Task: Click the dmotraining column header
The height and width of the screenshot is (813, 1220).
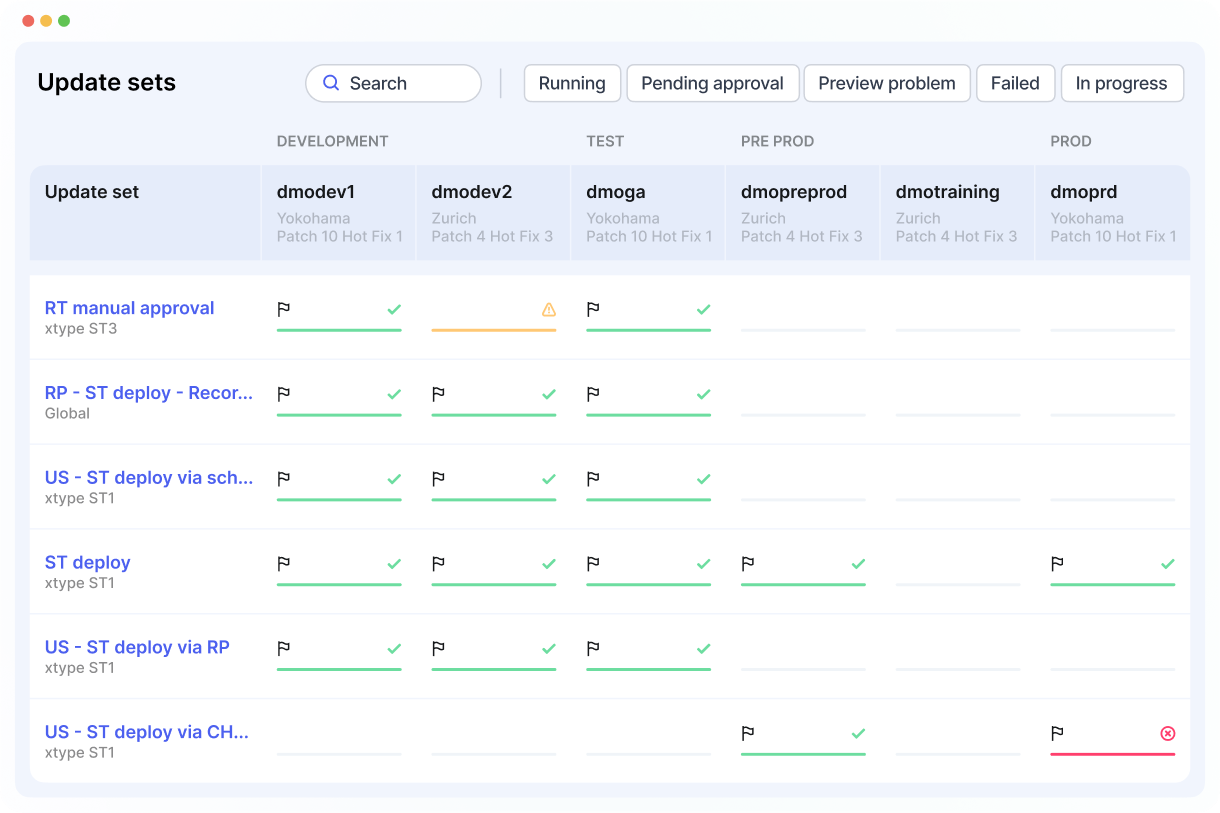Action: (957, 213)
